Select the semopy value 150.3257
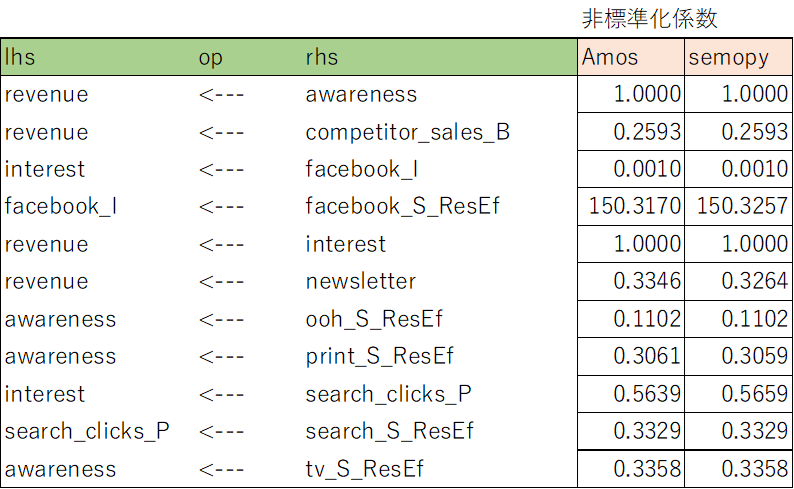This screenshot has width=794, height=489. [x=738, y=207]
